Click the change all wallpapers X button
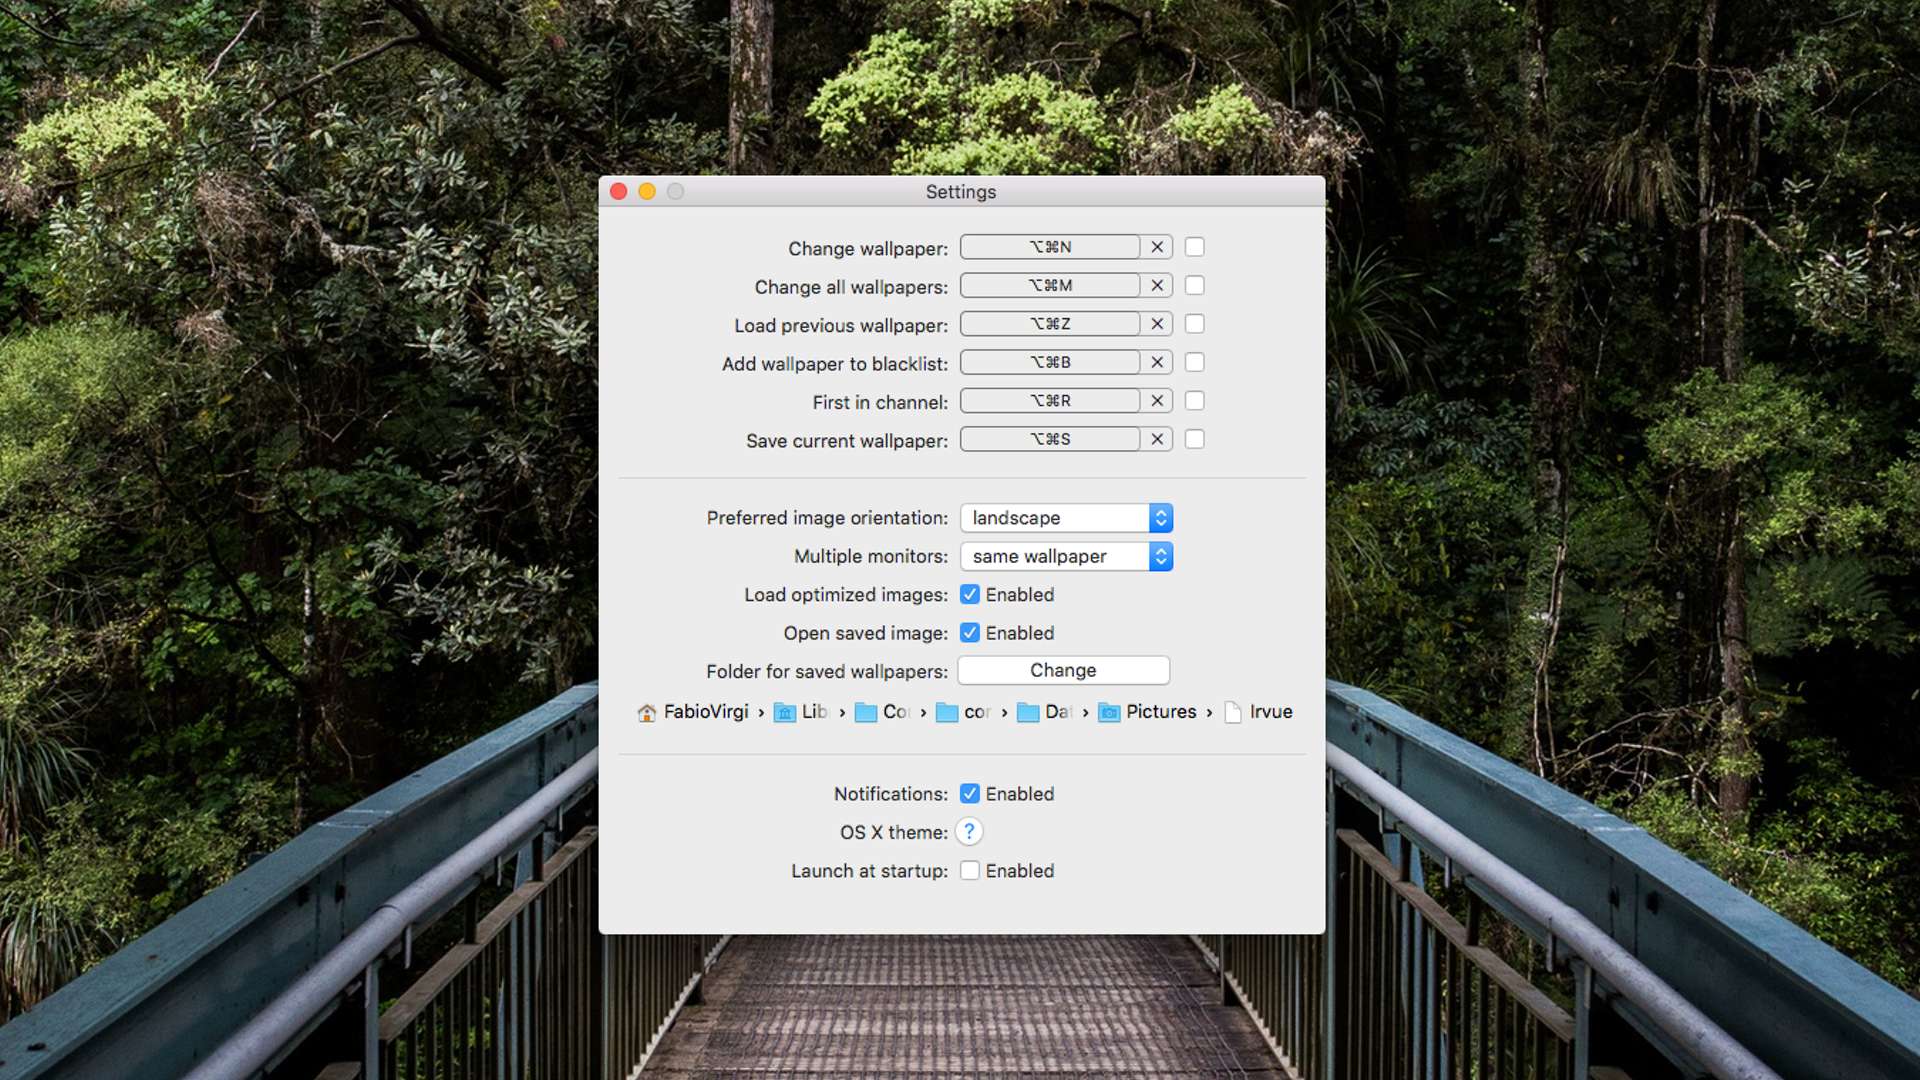Image resolution: width=1920 pixels, height=1080 pixels. (1156, 285)
